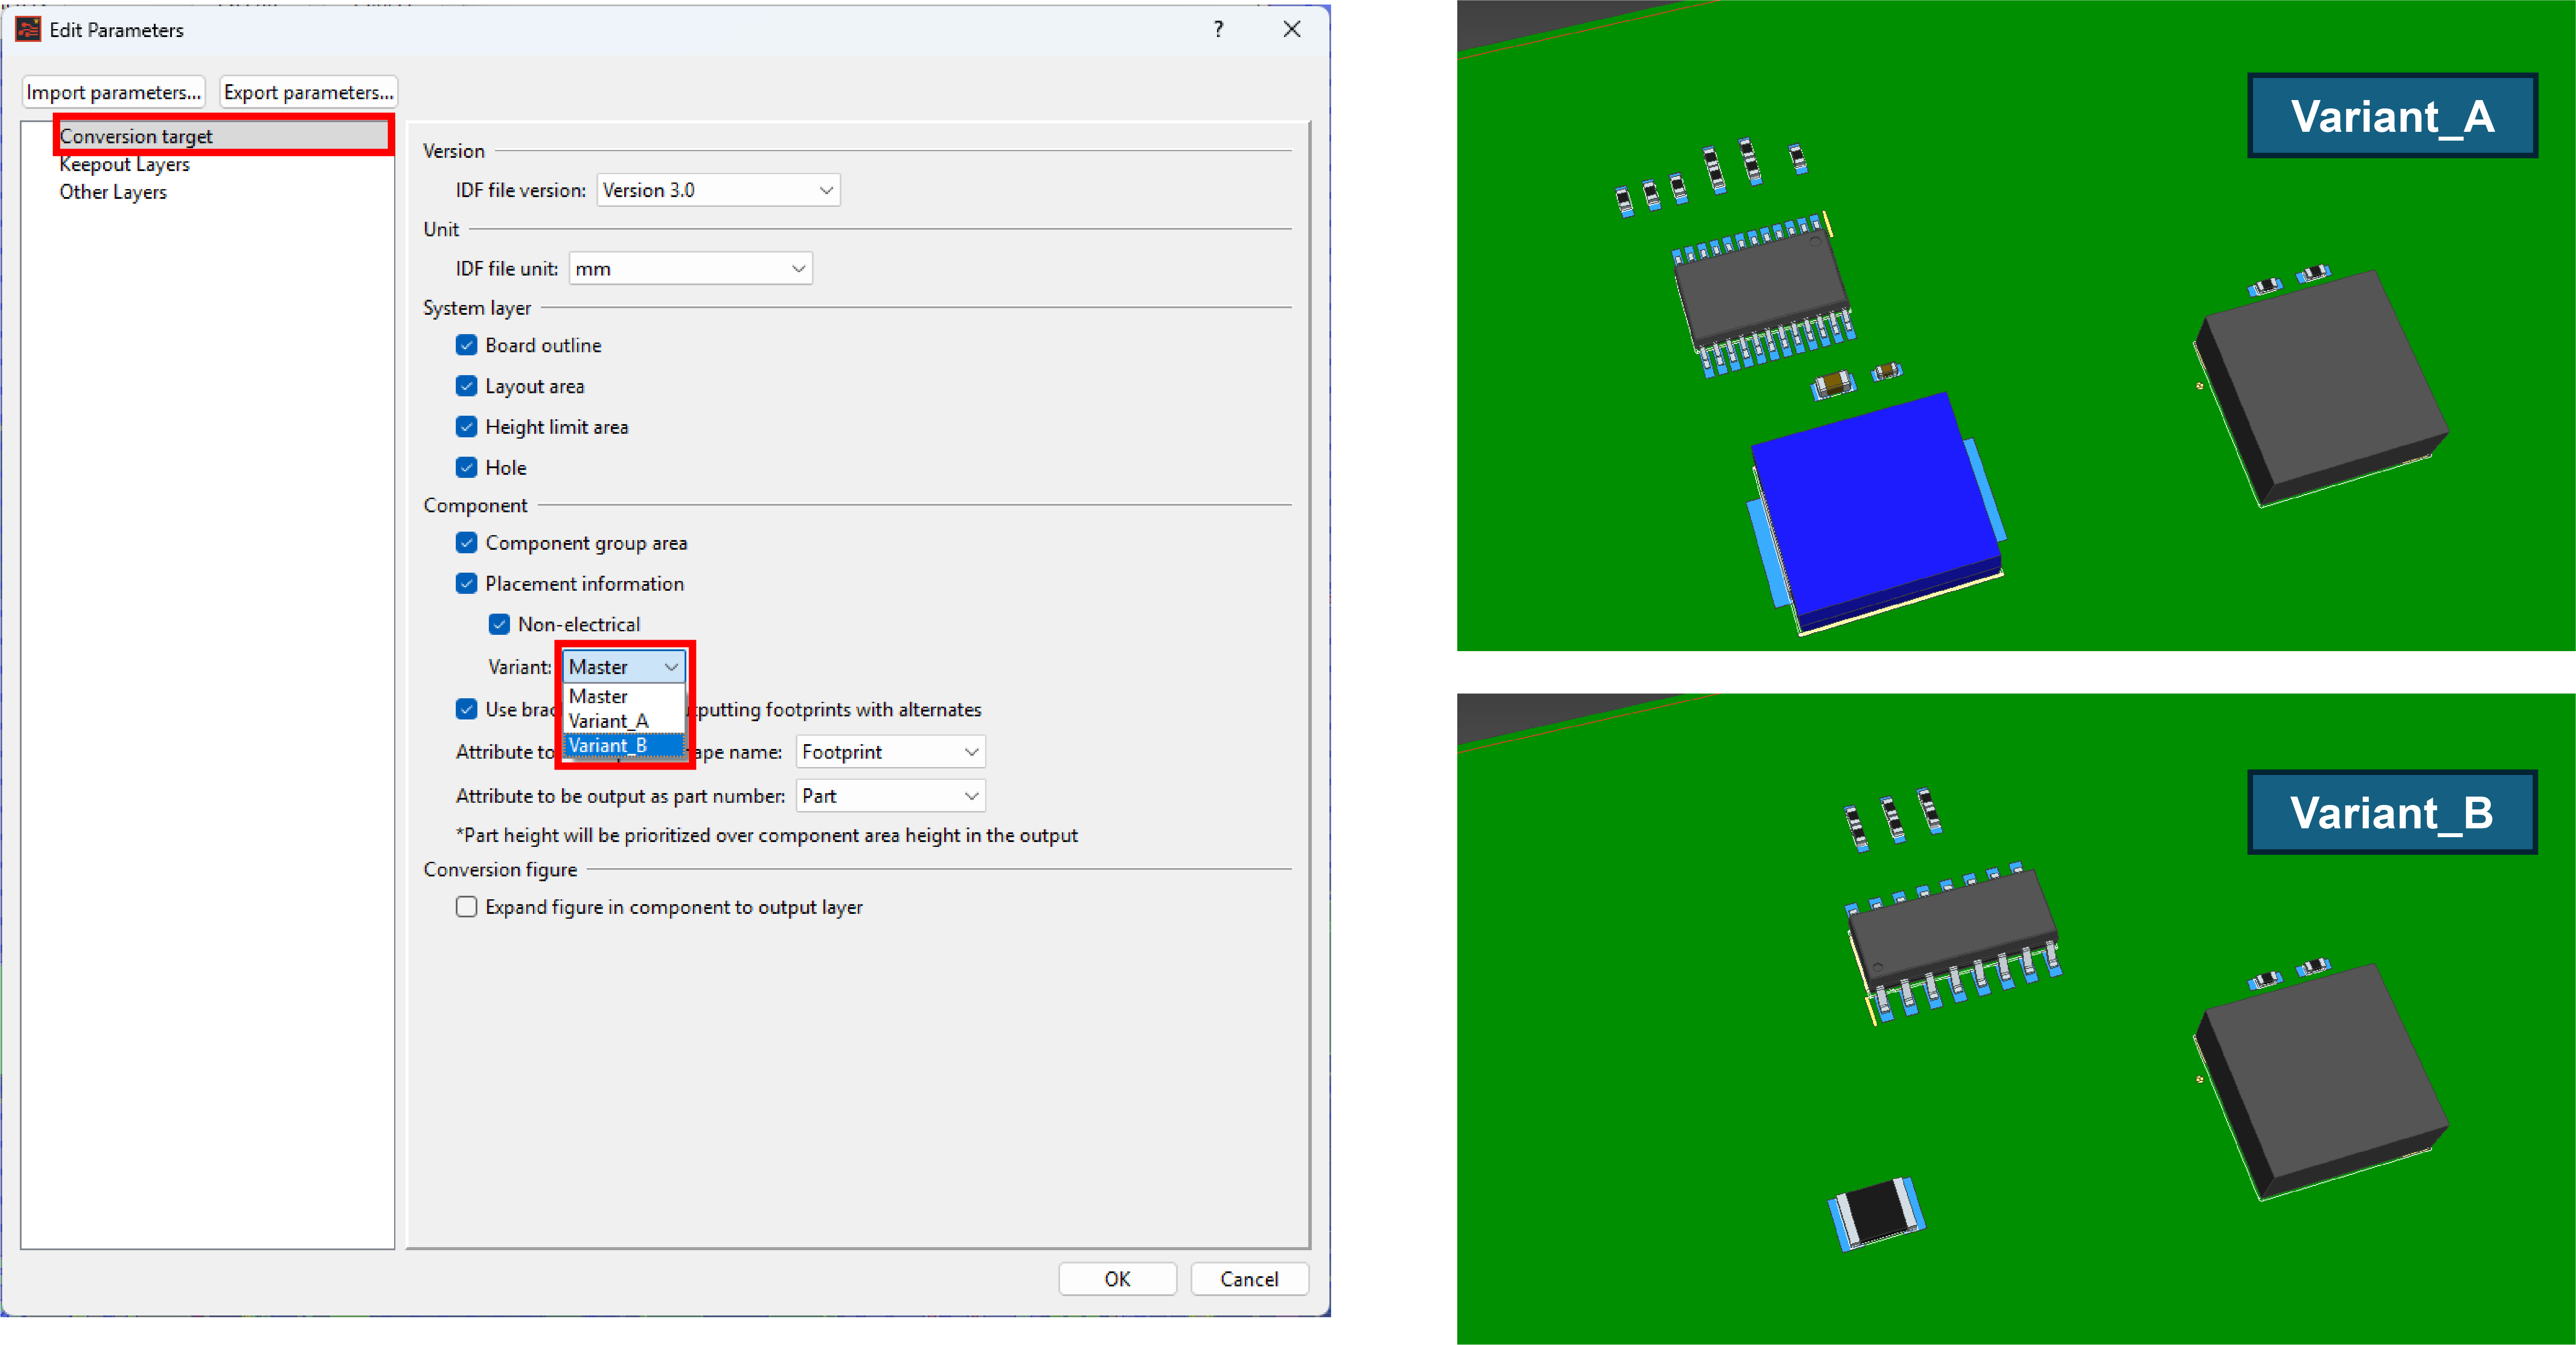The height and width of the screenshot is (1345, 2576).
Task: Select Other Layers in the tree
Action: point(113,192)
